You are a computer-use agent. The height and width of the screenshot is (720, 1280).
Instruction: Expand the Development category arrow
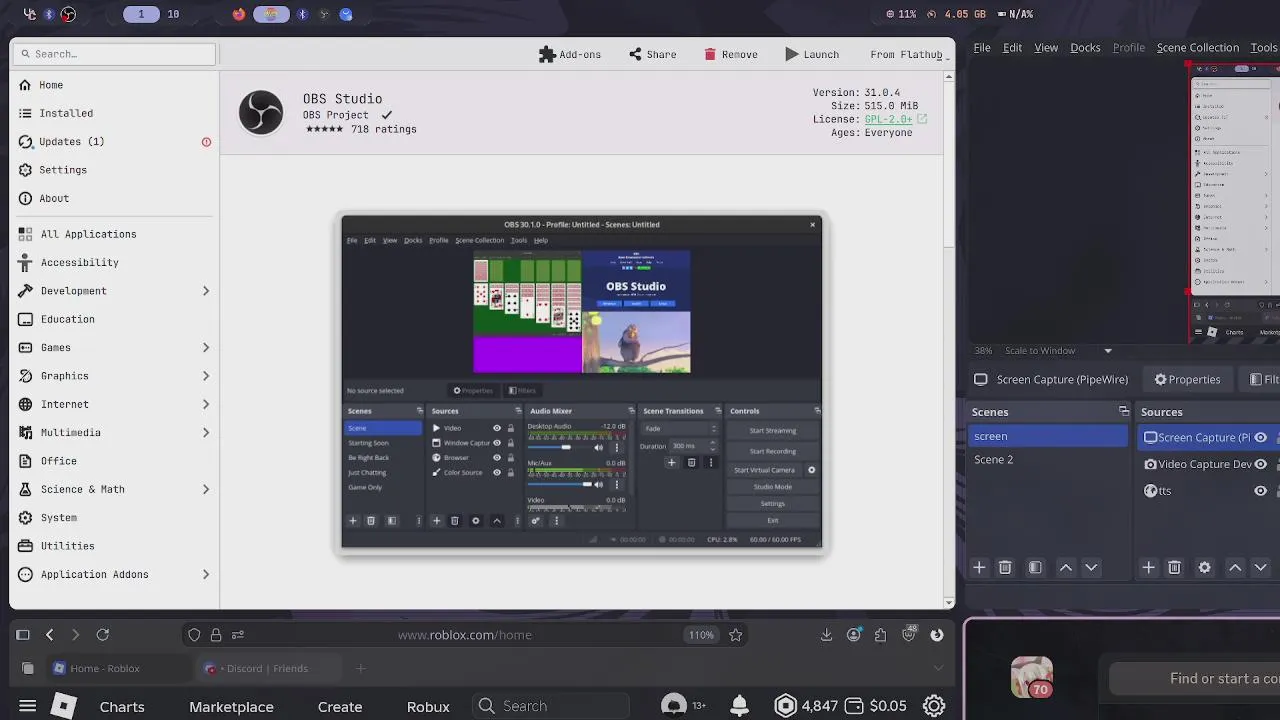pyautogui.click(x=206, y=291)
